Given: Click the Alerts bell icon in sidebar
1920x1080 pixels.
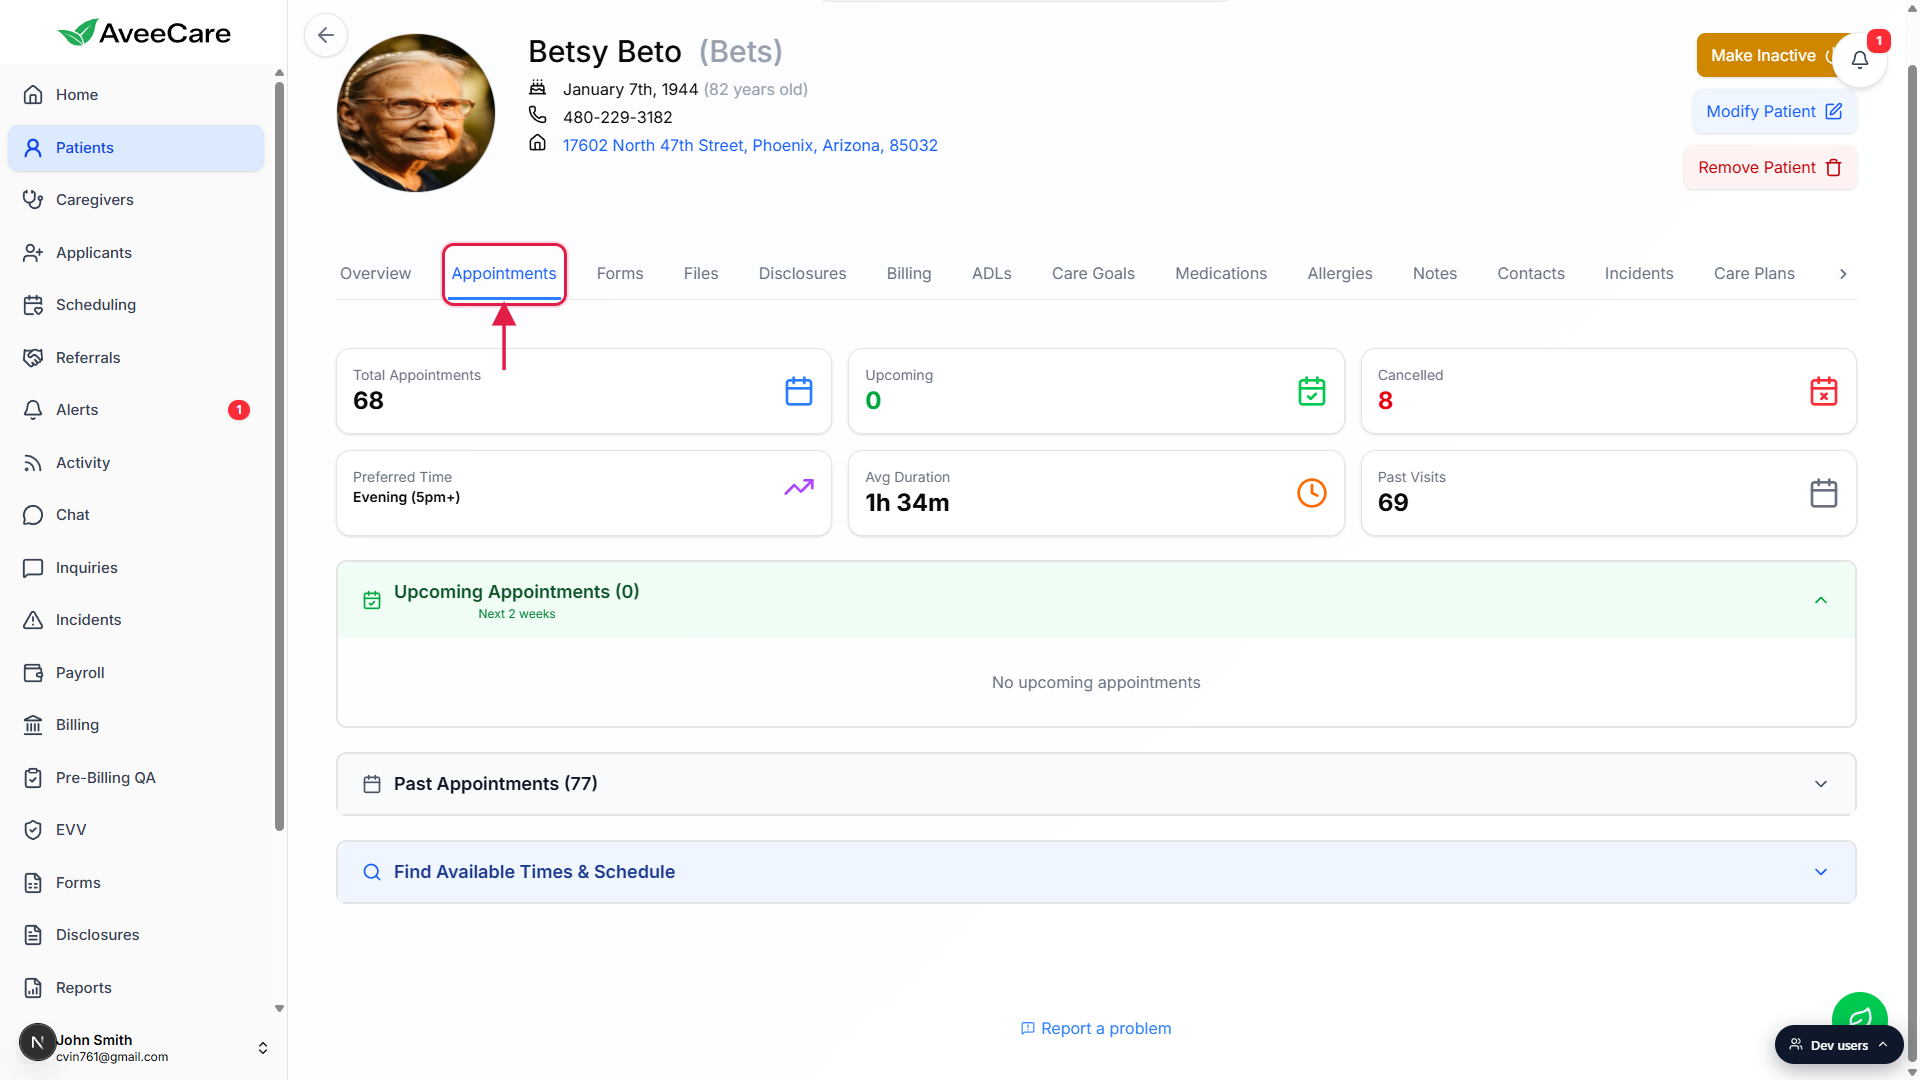Looking at the screenshot, I should pyautogui.click(x=33, y=410).
